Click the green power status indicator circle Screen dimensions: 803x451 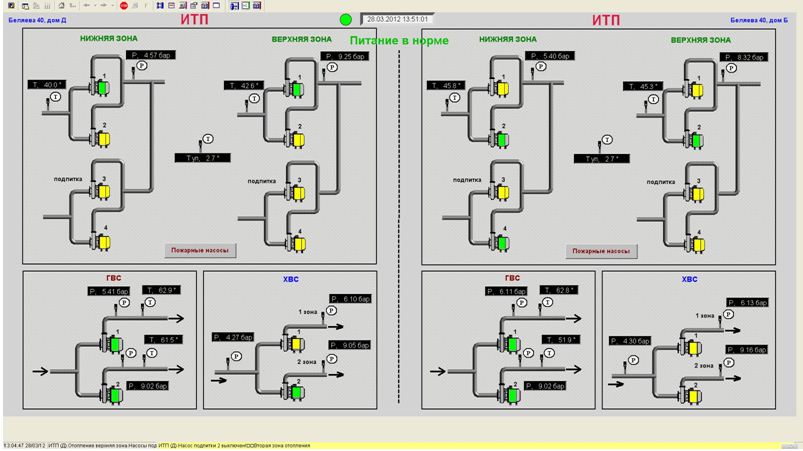click(x=346, y=19)
